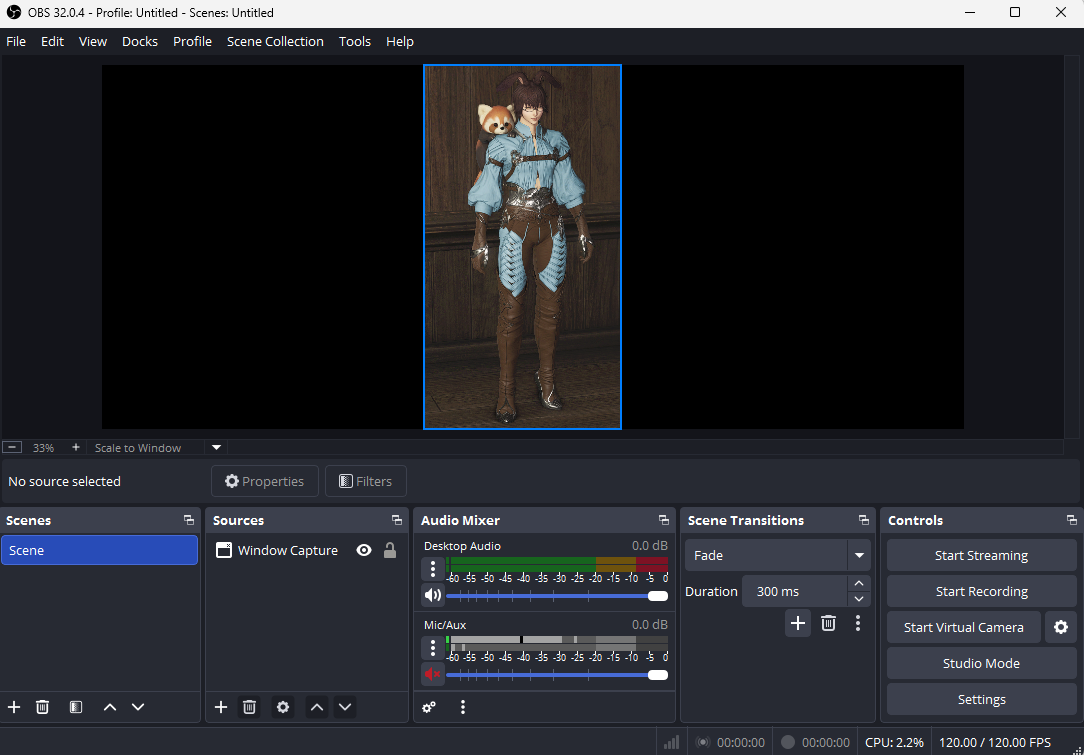Increase transition duration with up arrow
This screenshot has height=755, width=1084.
coord(858,584)
